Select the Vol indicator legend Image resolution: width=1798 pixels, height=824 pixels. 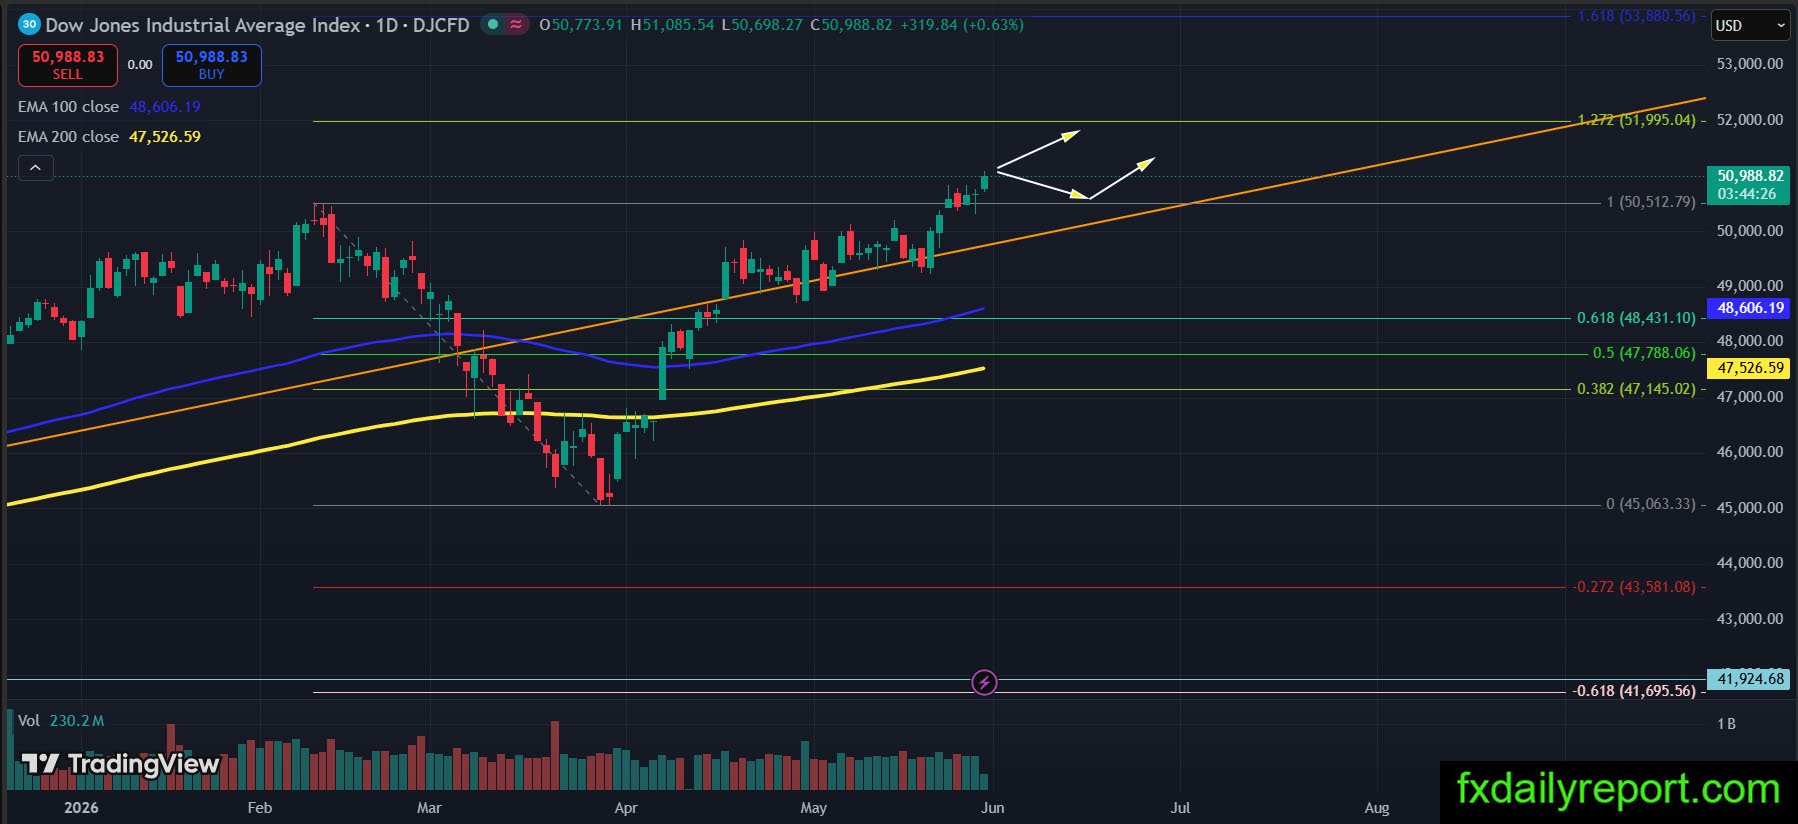point(29,721)
